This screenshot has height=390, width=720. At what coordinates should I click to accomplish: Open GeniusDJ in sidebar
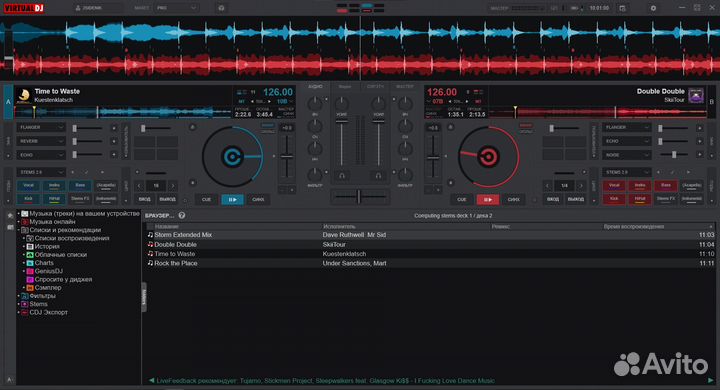pos(49,271)
